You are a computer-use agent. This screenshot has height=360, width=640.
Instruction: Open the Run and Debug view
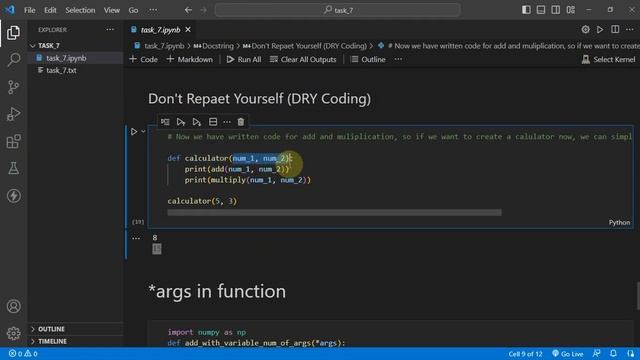13,114
